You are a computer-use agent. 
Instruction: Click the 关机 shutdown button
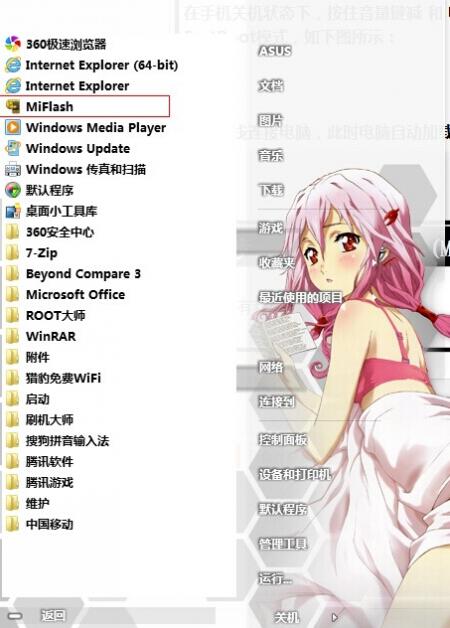tap(286, 617)
